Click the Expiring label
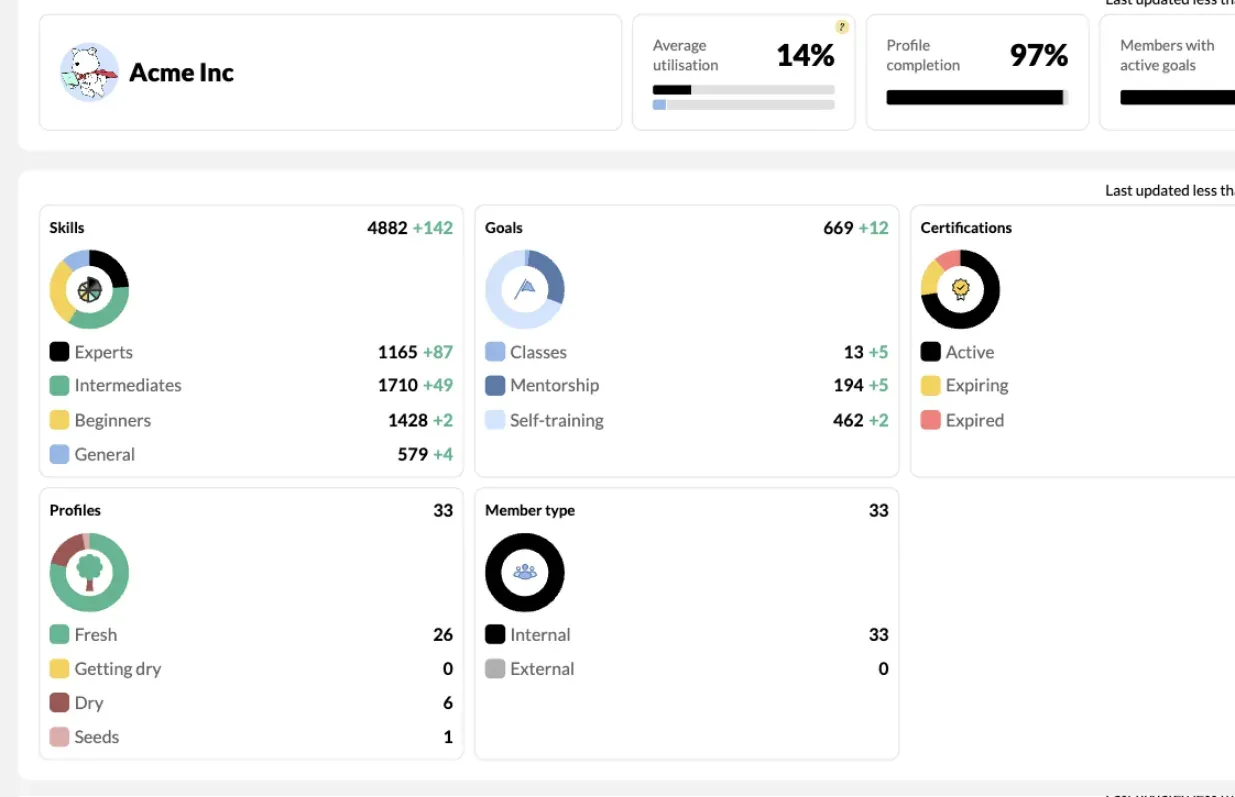 tap(977, 385)
